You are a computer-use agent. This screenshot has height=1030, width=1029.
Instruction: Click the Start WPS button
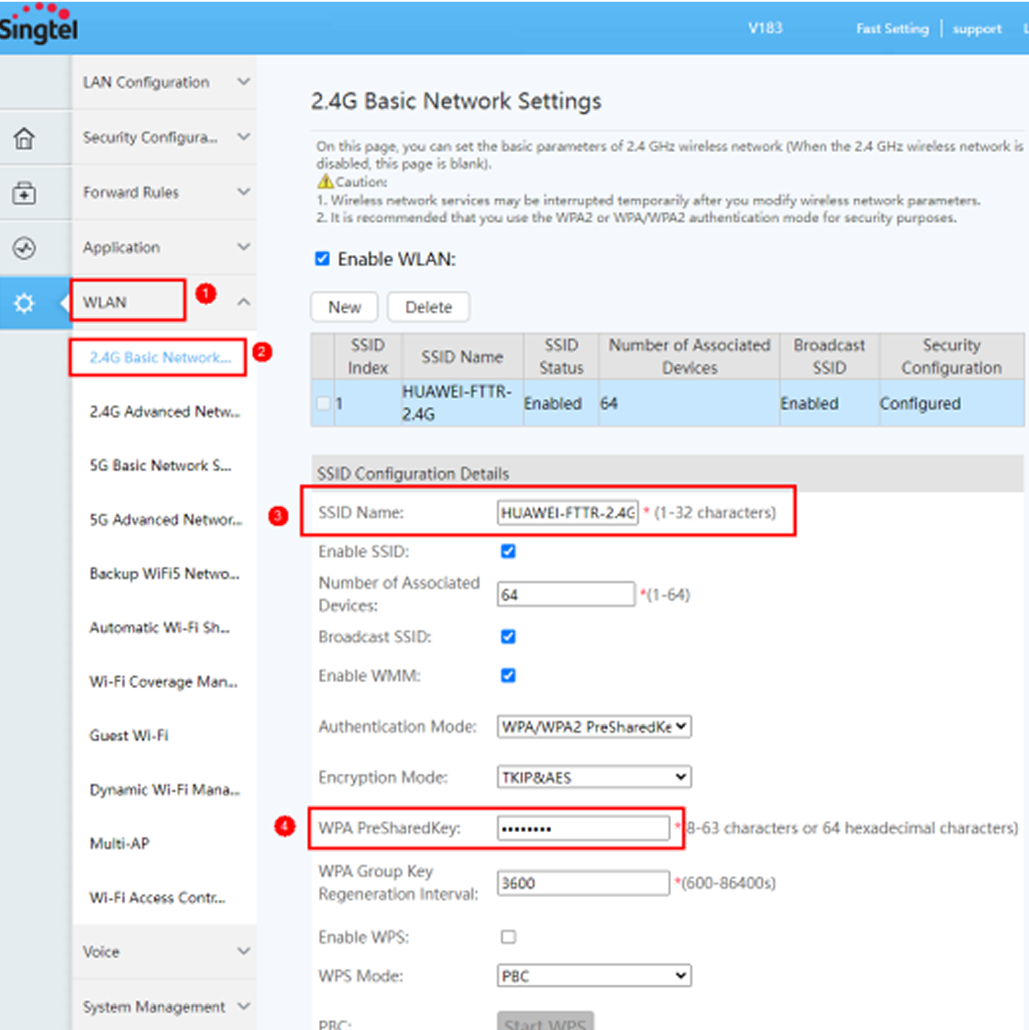tap(545, 1021)
